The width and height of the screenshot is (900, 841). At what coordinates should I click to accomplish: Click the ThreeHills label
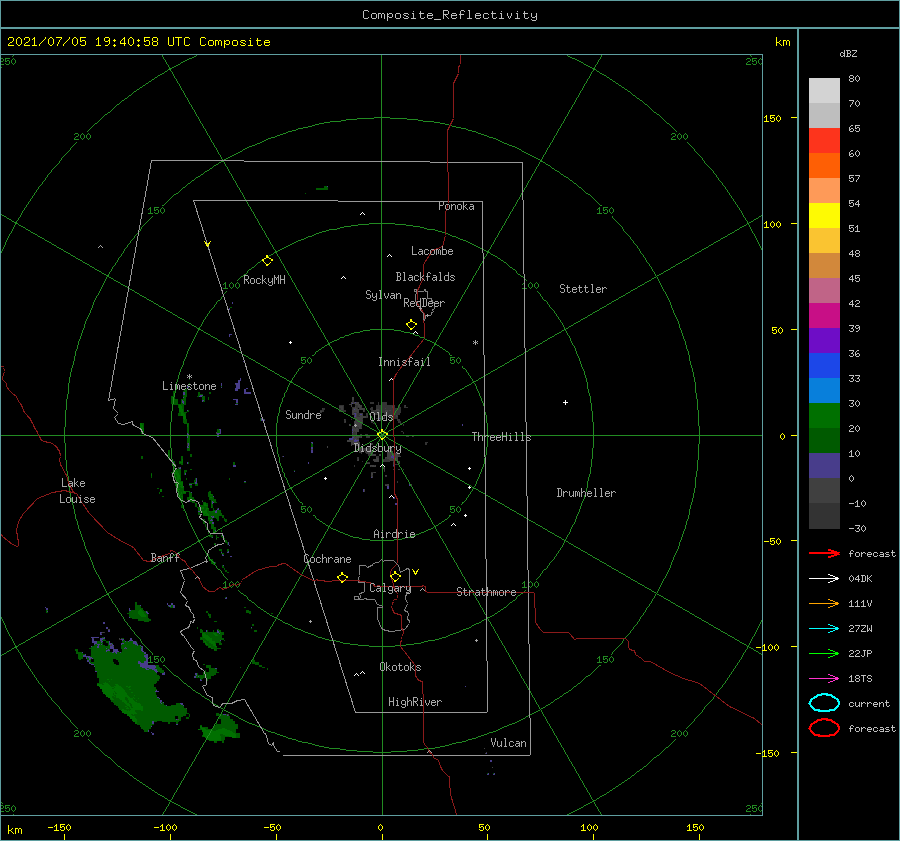501,437
